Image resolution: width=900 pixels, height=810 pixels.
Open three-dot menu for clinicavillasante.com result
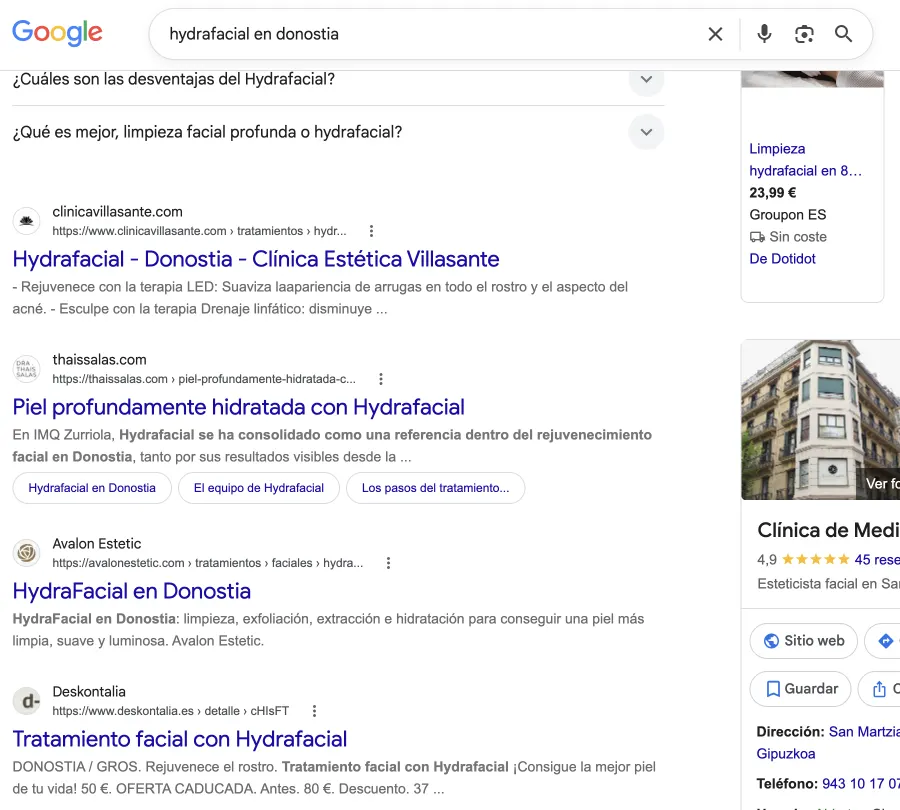click(x=371, y=231)
